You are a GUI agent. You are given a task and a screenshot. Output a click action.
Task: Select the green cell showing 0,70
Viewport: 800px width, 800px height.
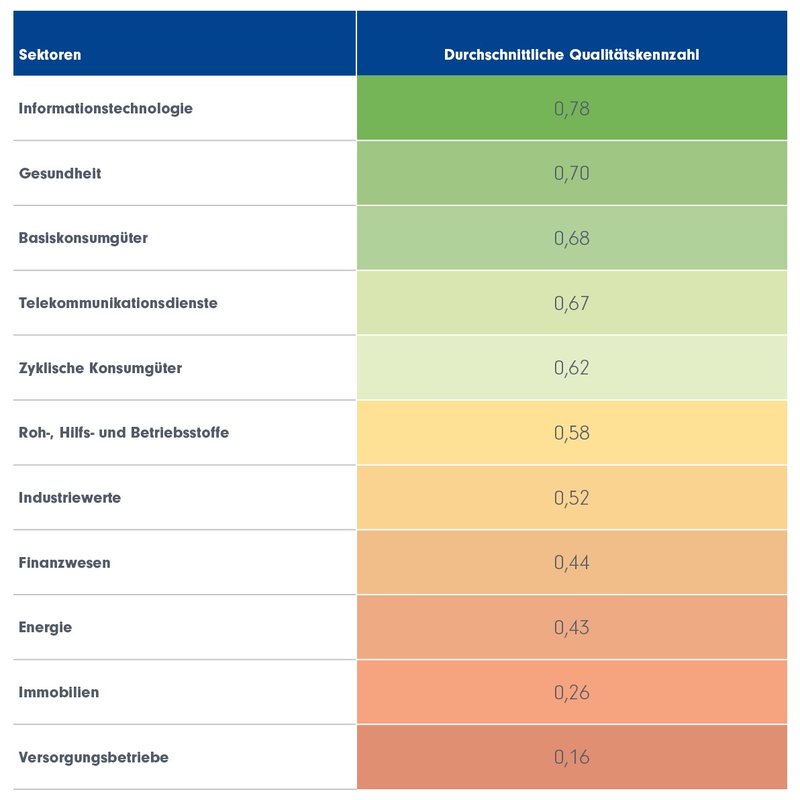point(572,173)
